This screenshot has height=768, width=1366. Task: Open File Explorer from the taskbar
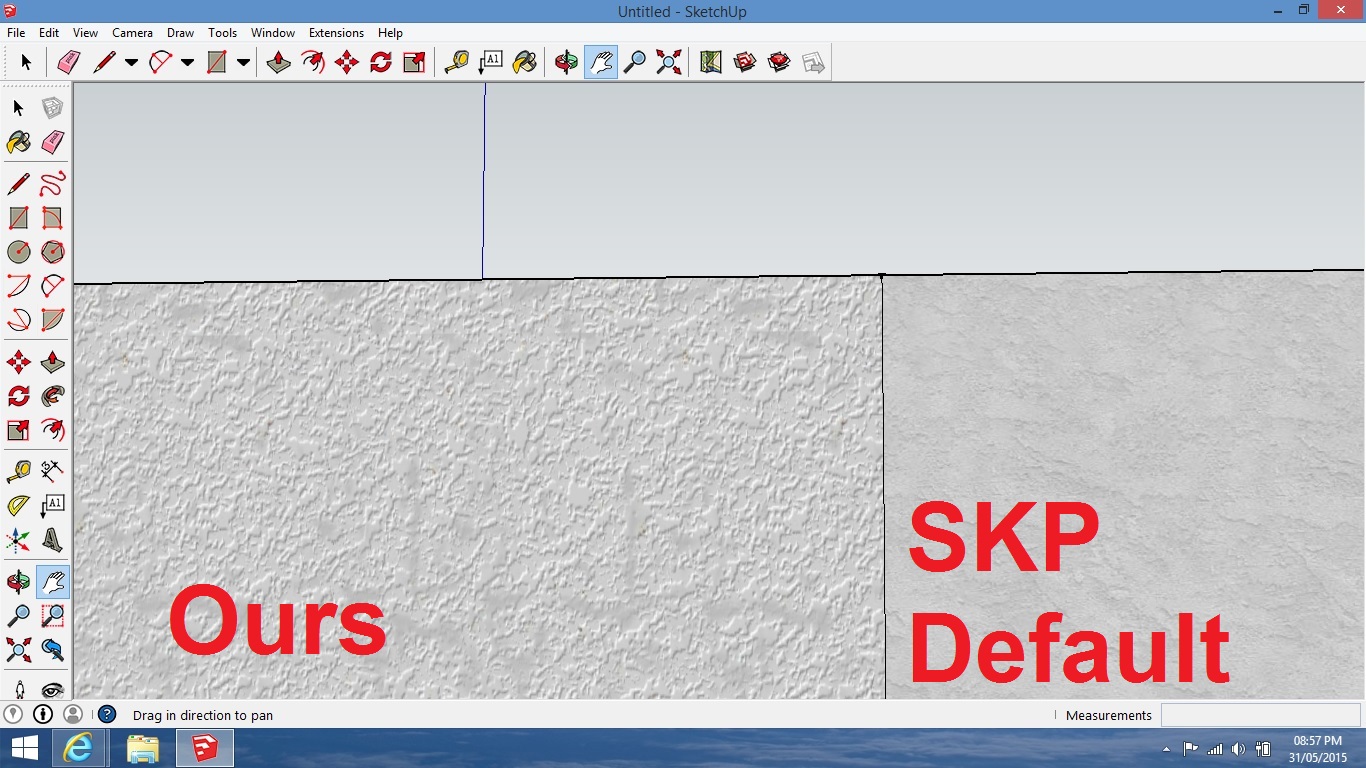pos(142,748)
